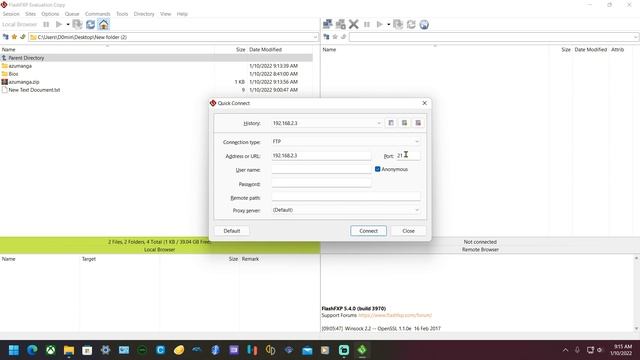Image resolution: width=640 pixels, height=360 pixels.
Task: Click the Remote path field
Action: pyautogui.click(x=346, y=197)
